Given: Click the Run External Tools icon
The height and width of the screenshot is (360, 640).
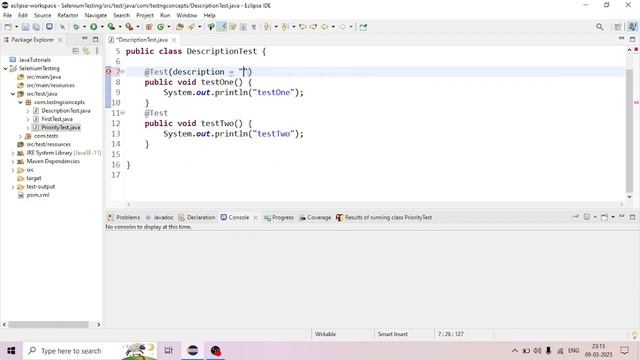Looking at the screenshot, I should (129, 27).
